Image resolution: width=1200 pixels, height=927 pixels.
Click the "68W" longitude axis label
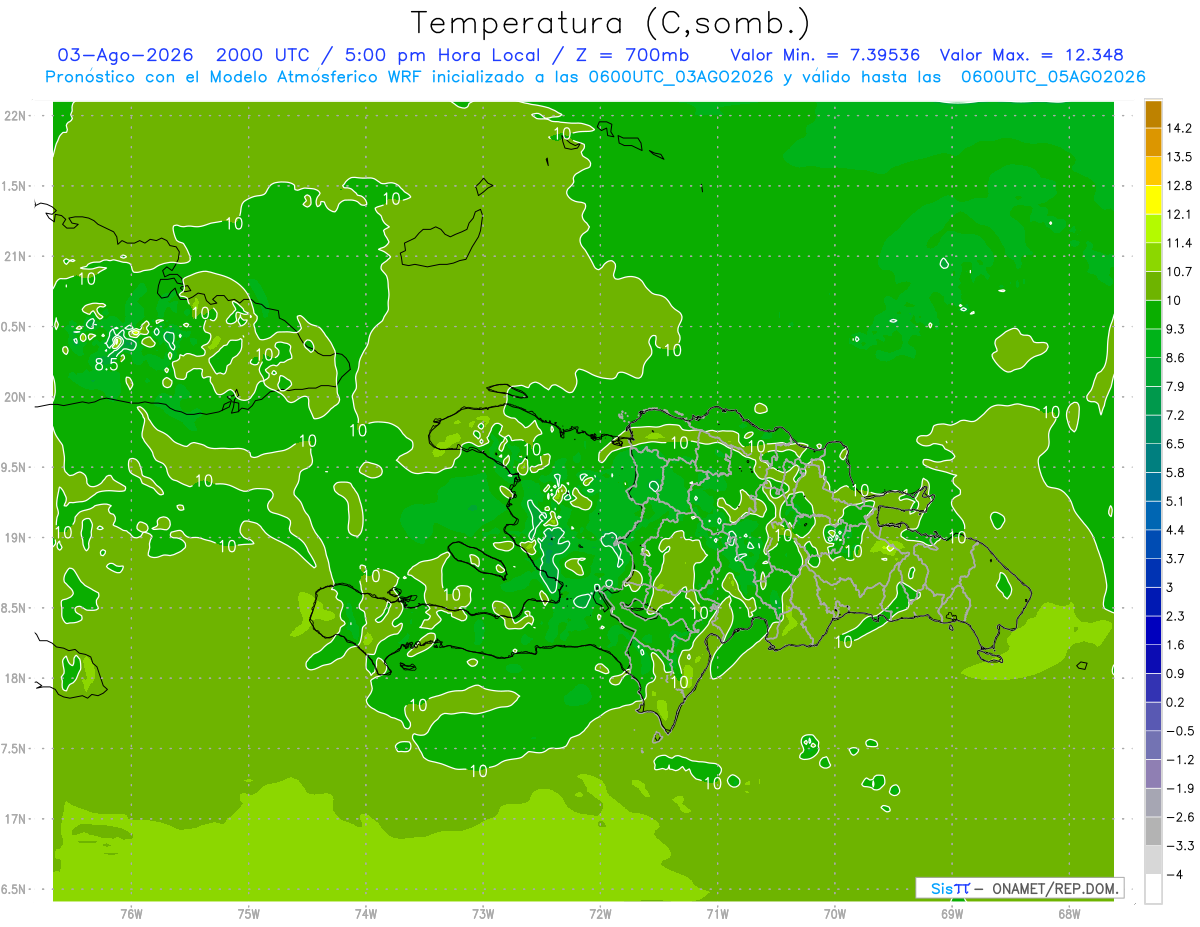click(1069, 914)
